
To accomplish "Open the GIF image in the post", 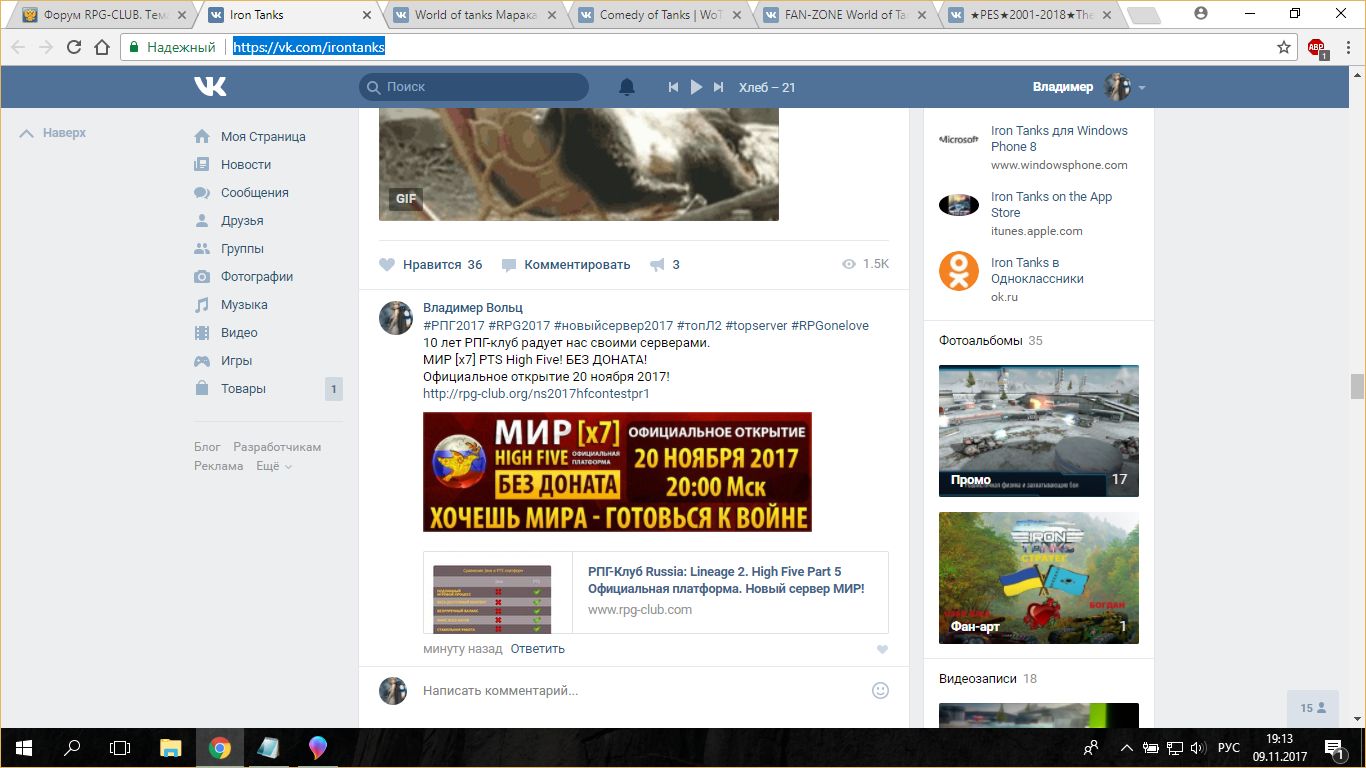I will [x=579, y=165].
